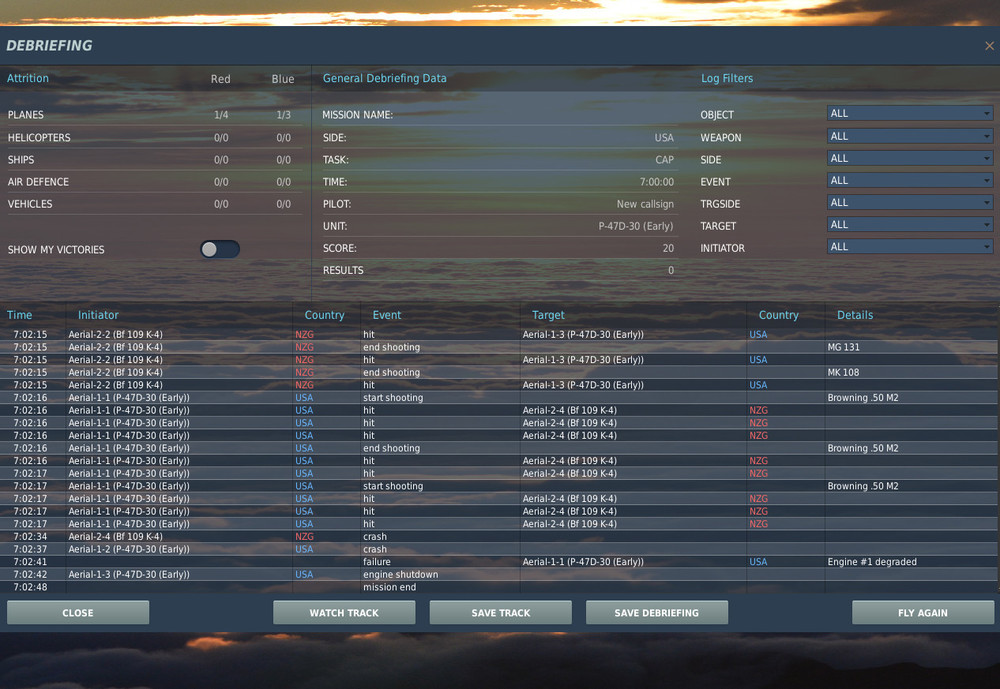
Task: Open the TARGET filter dropdown
Action: click(910, 225)
